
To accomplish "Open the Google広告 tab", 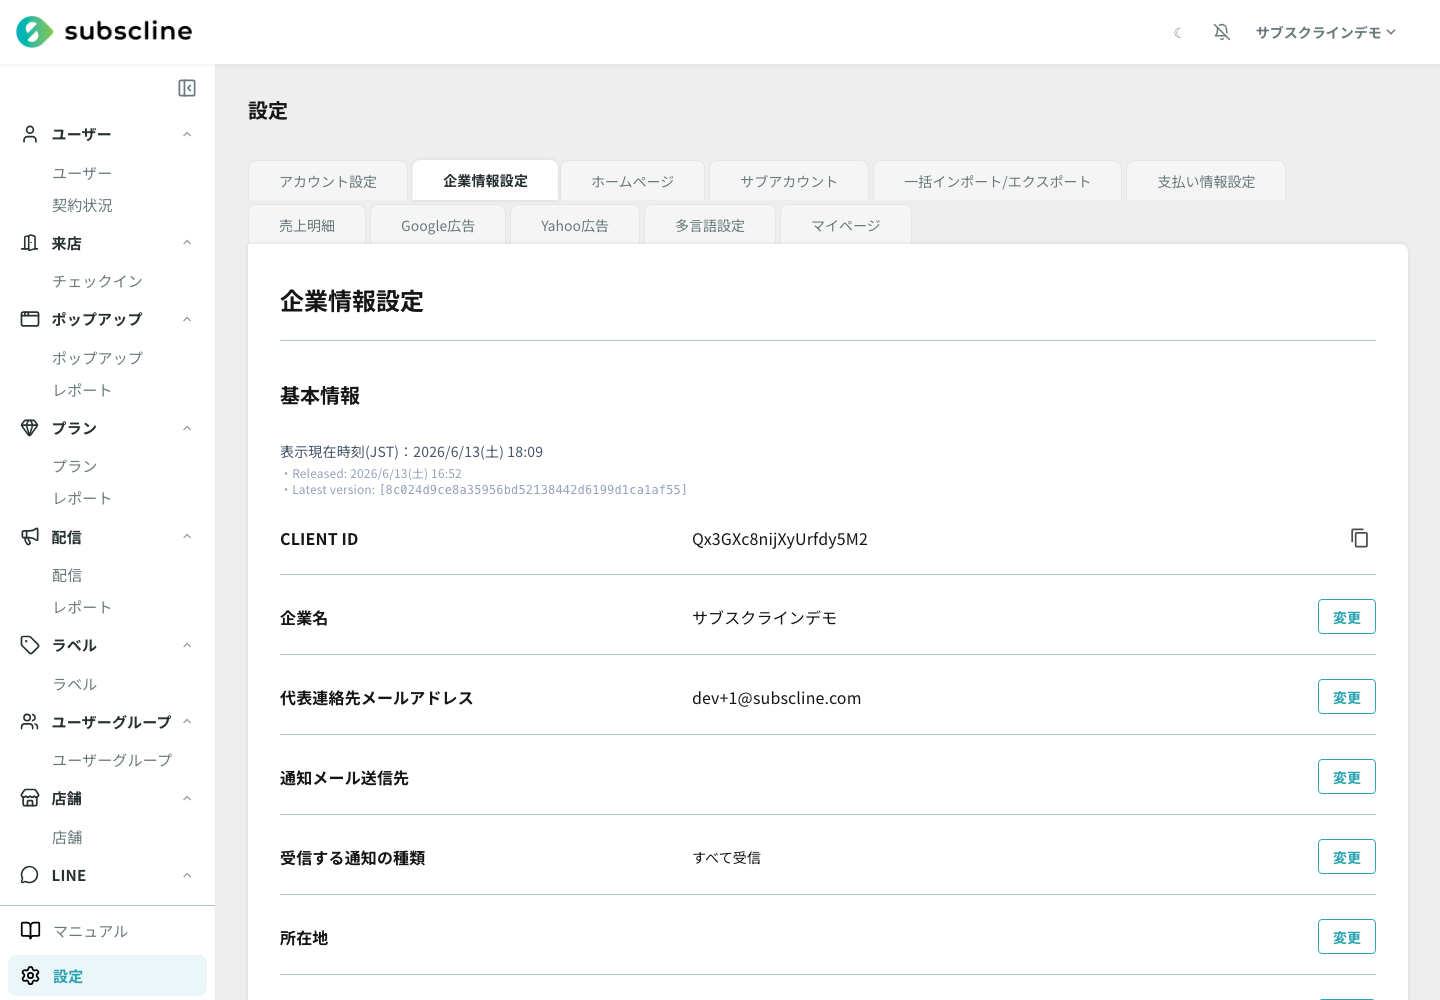I will pos(438,225).
